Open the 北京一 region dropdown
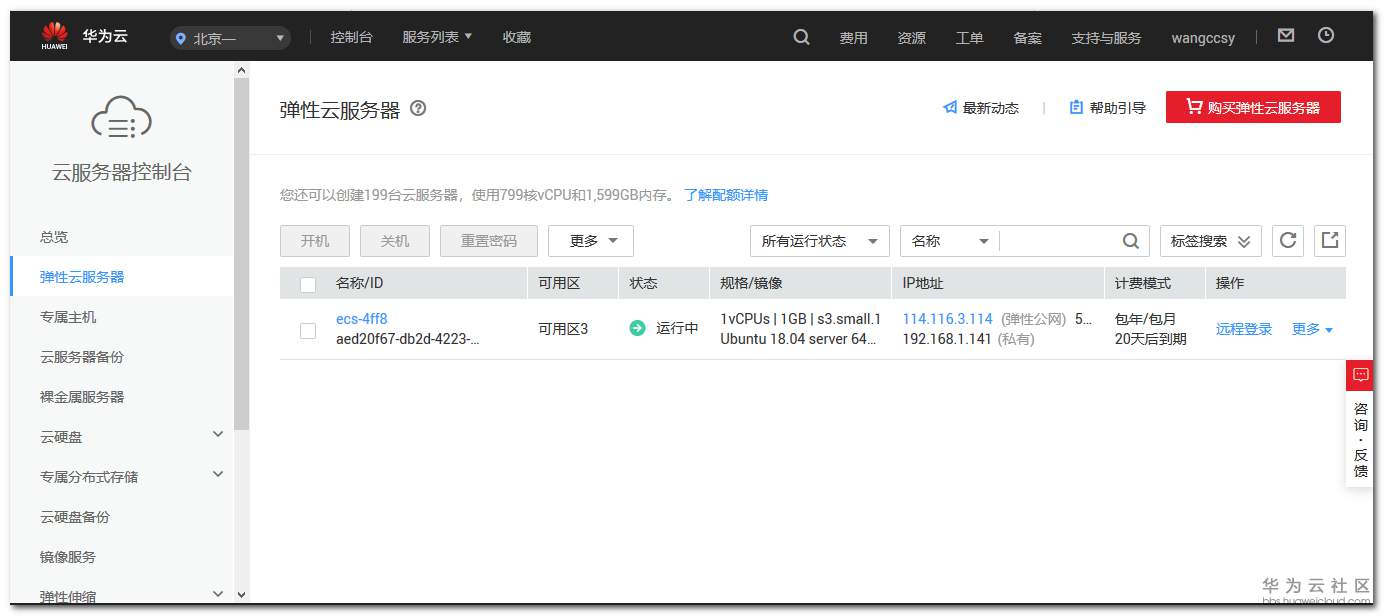The image size is (1384, 616). (230, 38)
